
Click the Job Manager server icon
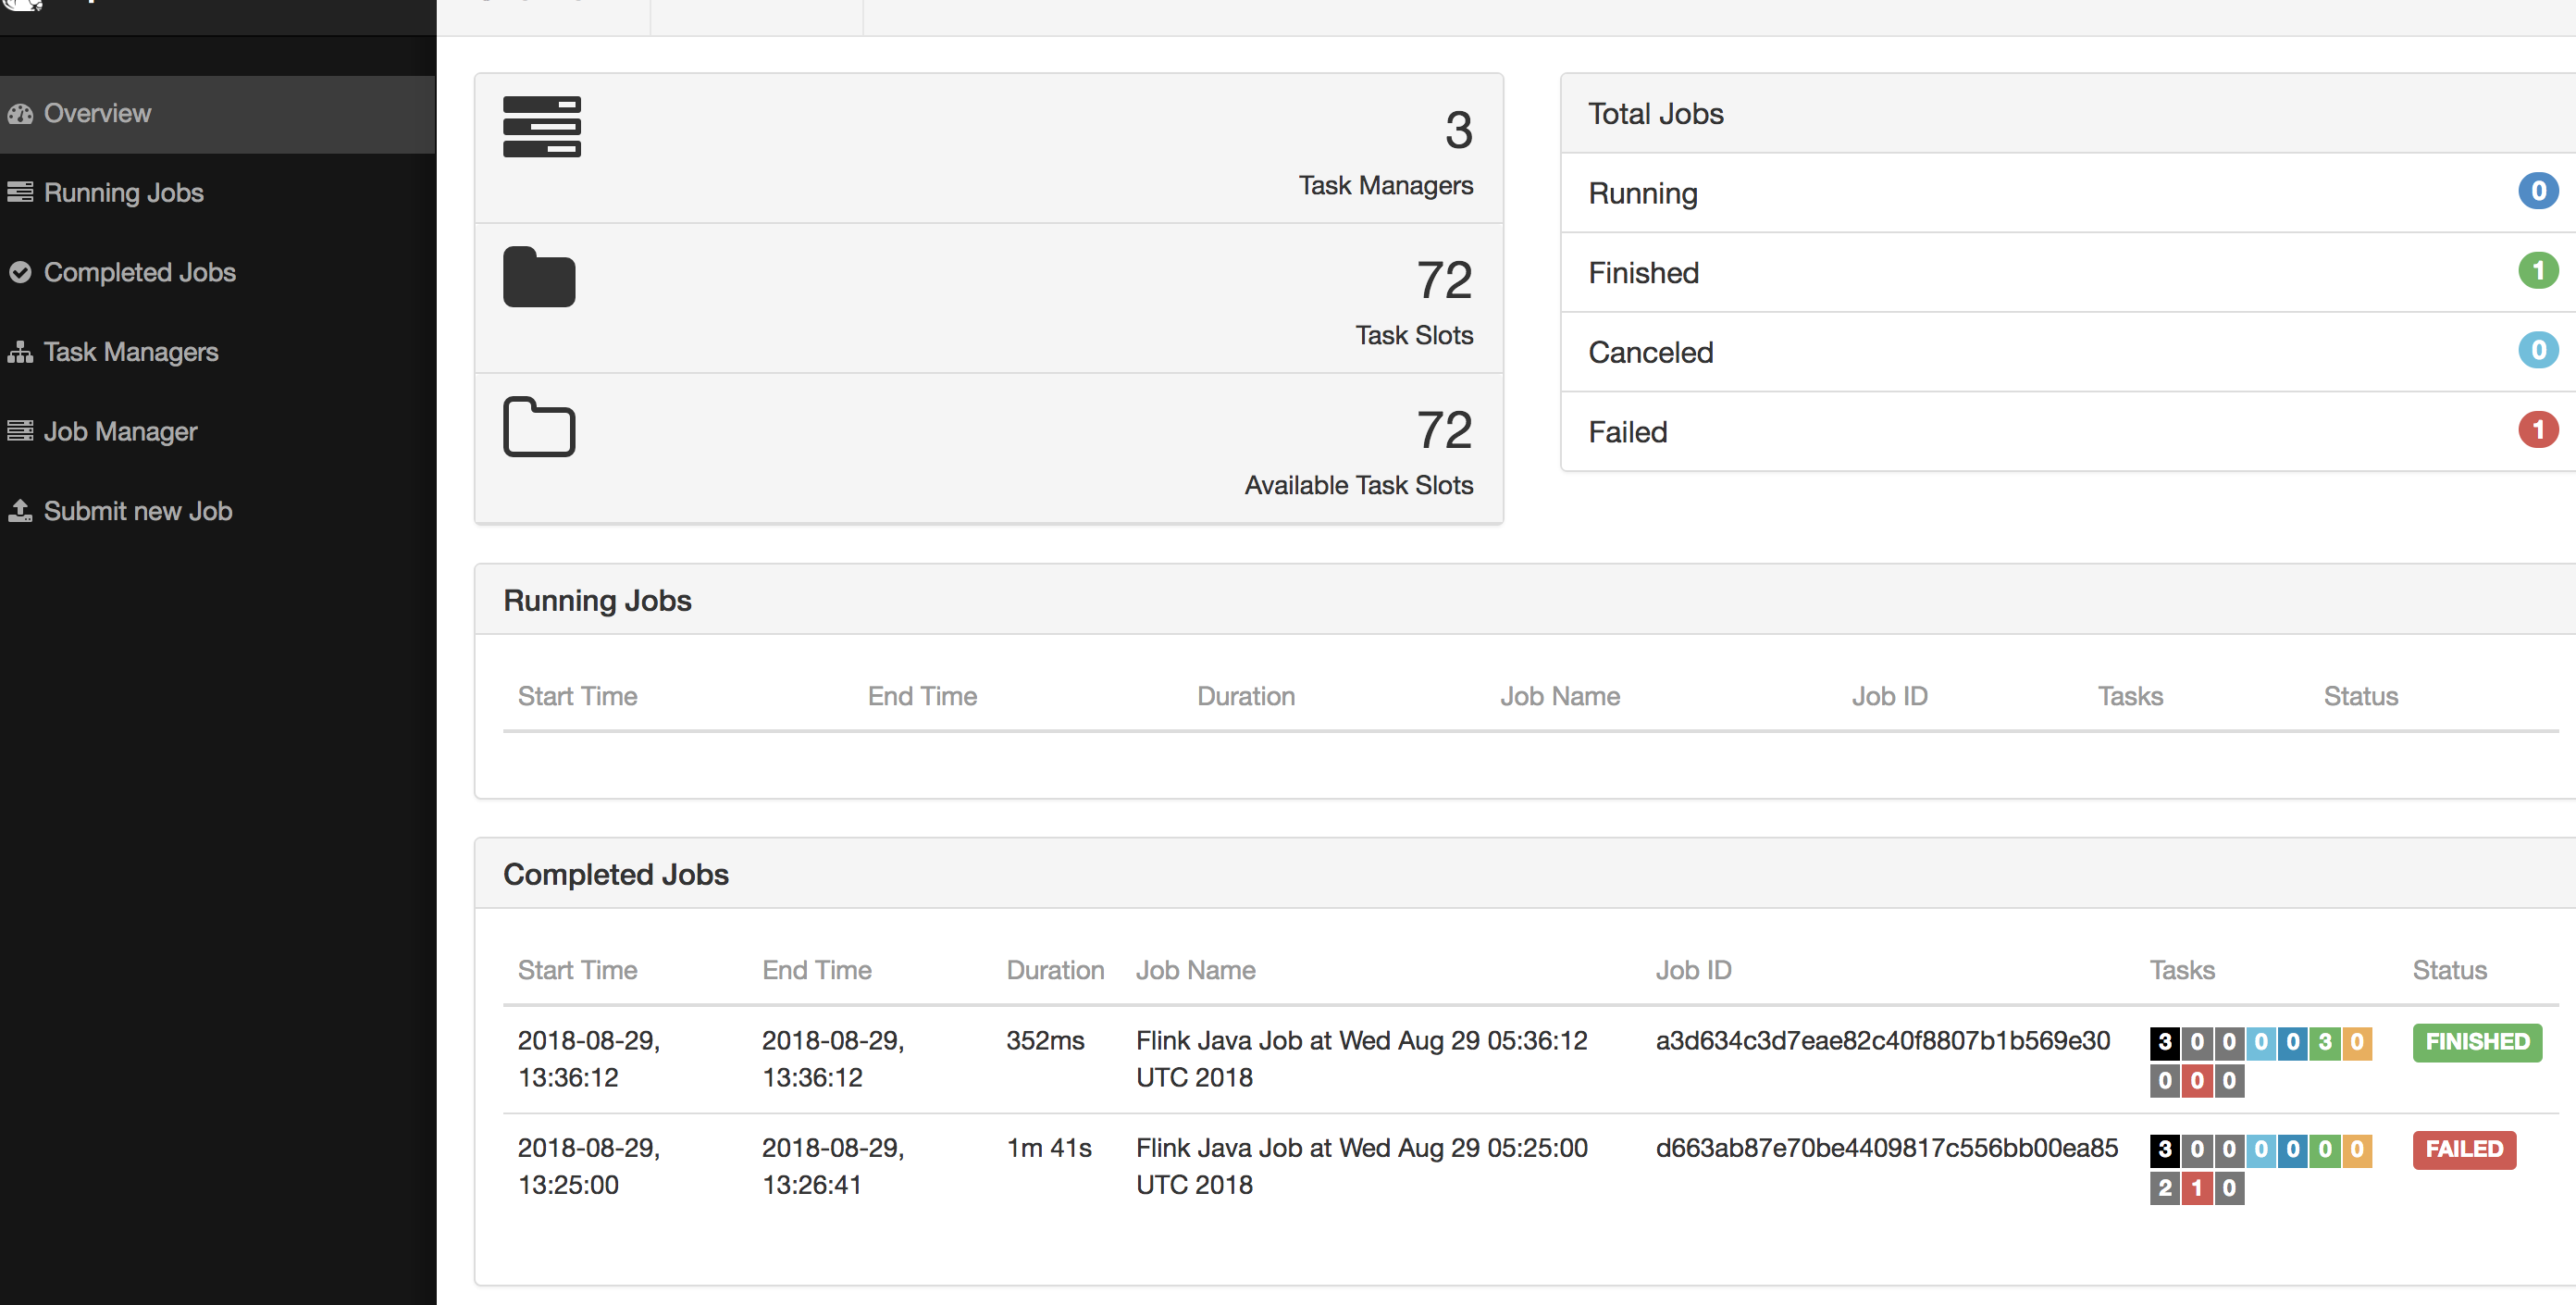tap(20, 431)
